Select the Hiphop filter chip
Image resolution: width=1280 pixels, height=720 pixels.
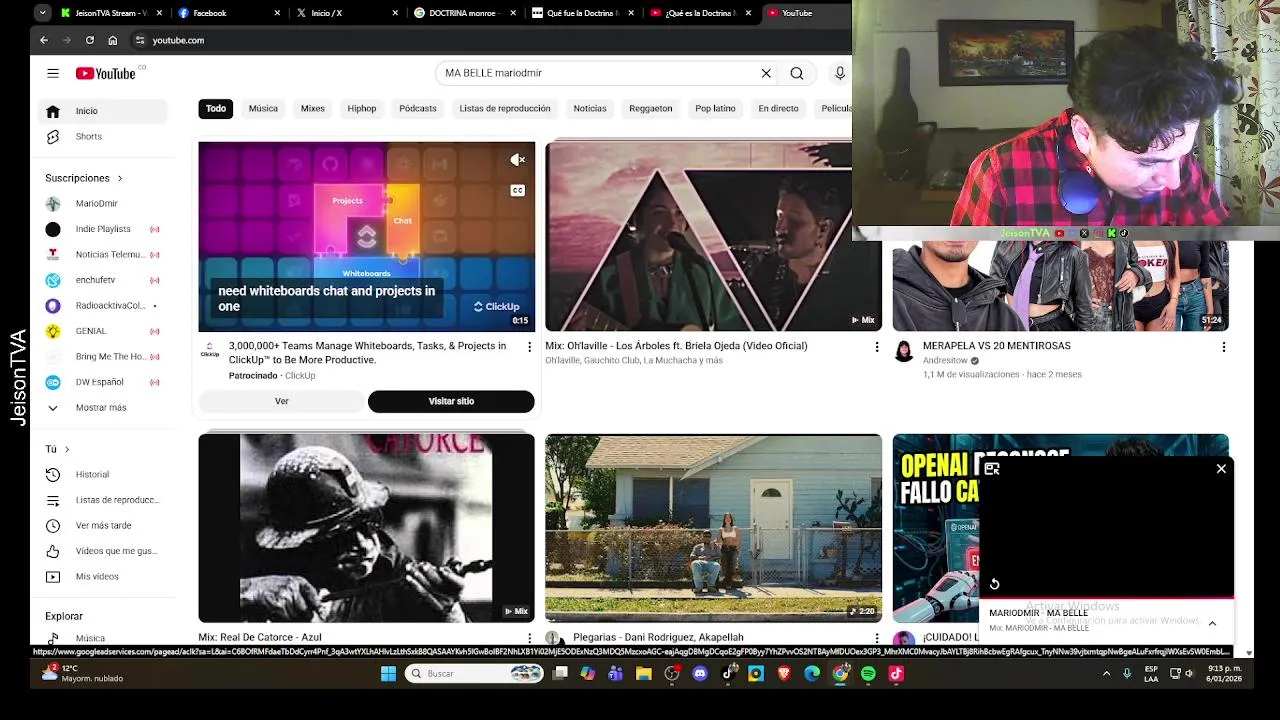362,108
